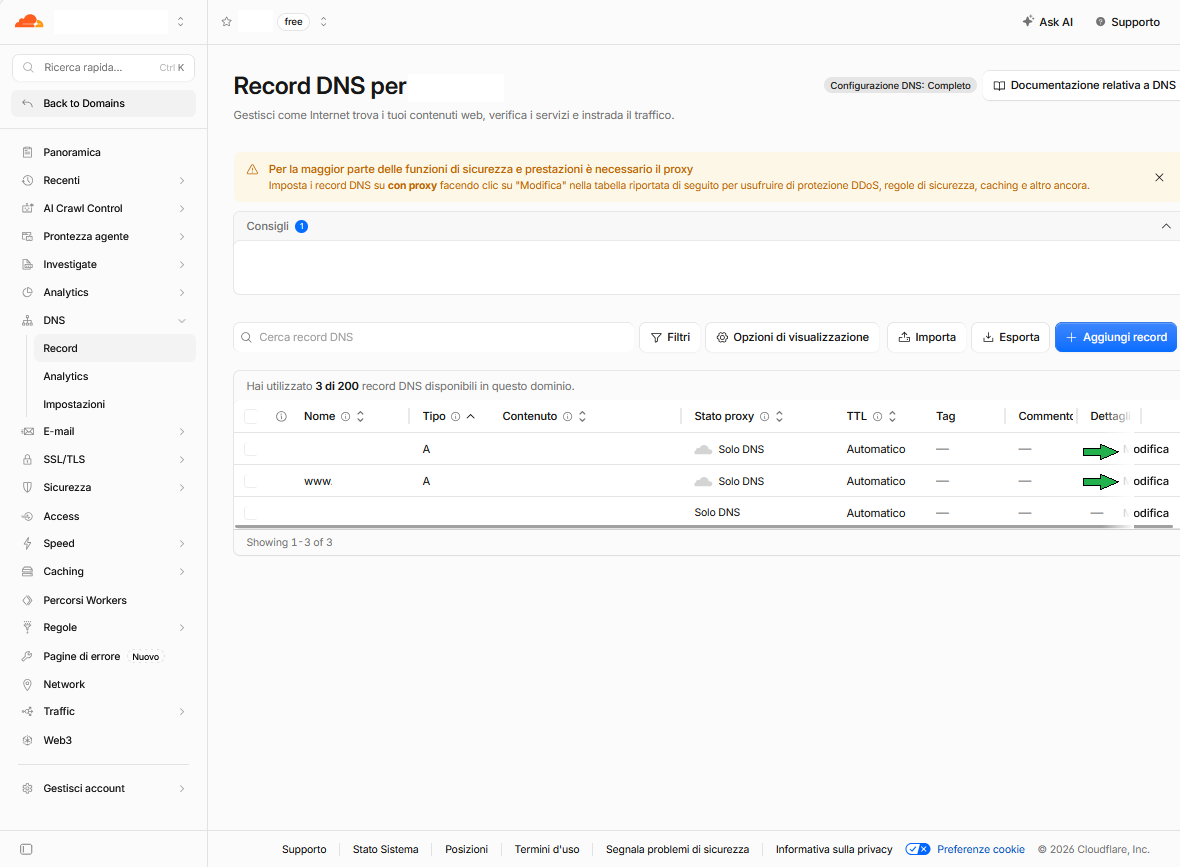
Task: Open DNS Impostazioni submenu item
Action: 74,404
